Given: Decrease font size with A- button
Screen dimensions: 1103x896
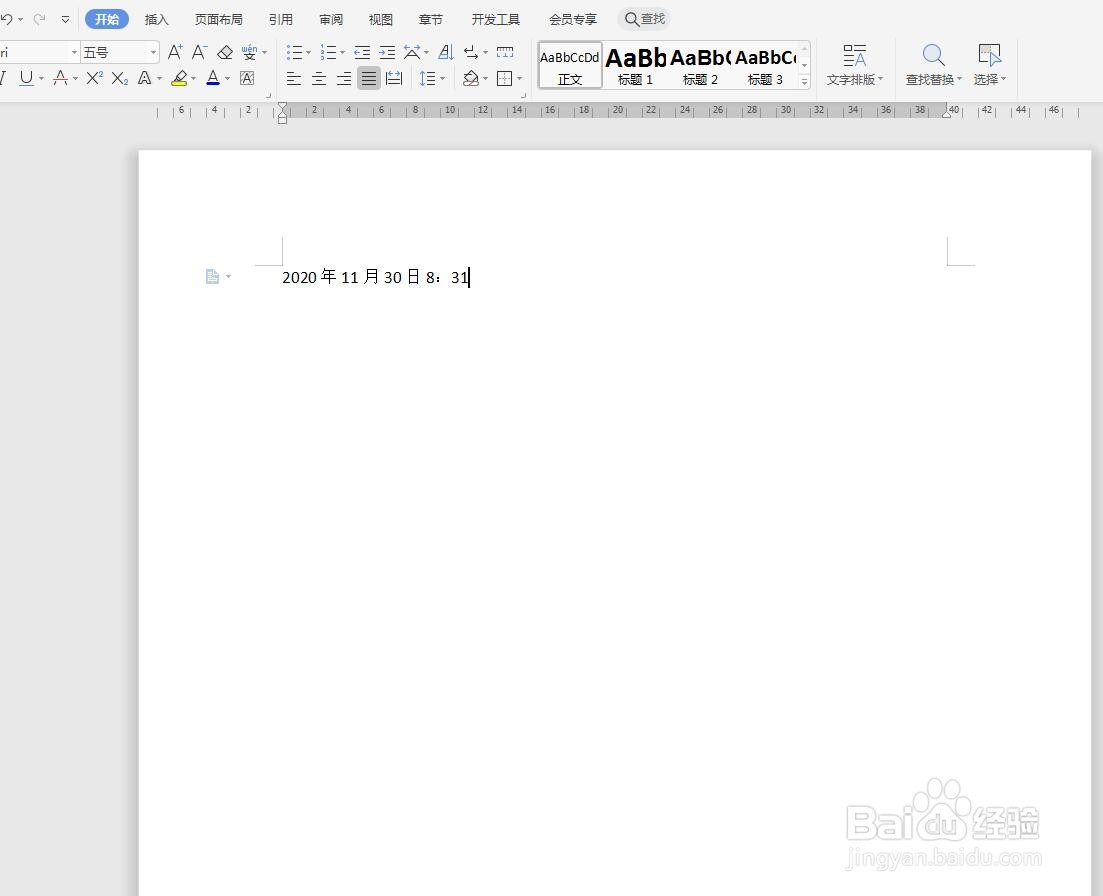Looking at the screenshot, I should click(200, 52).
